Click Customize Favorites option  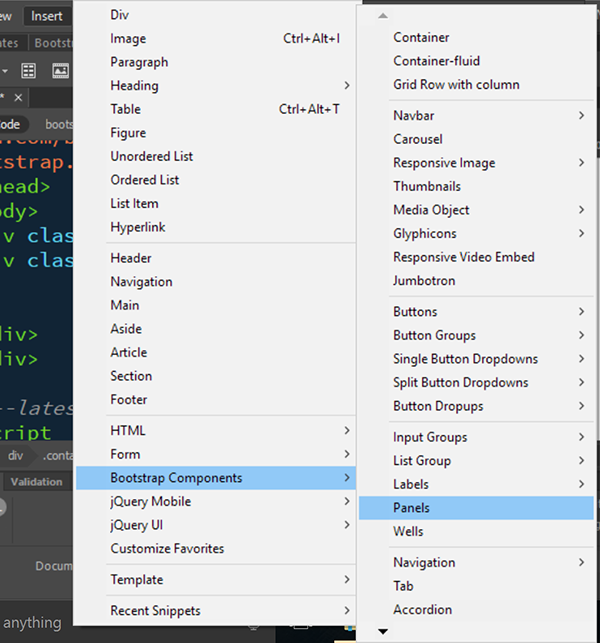[x=167, y=548]
